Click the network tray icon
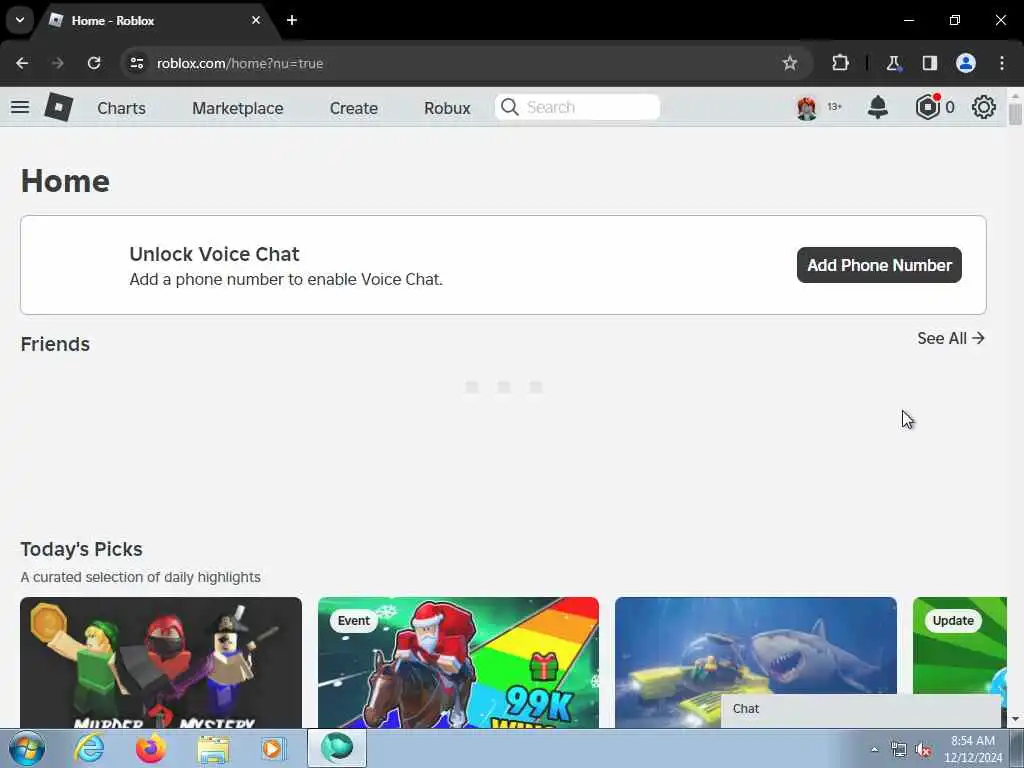 pyautogui.click(x=899, y=750)
